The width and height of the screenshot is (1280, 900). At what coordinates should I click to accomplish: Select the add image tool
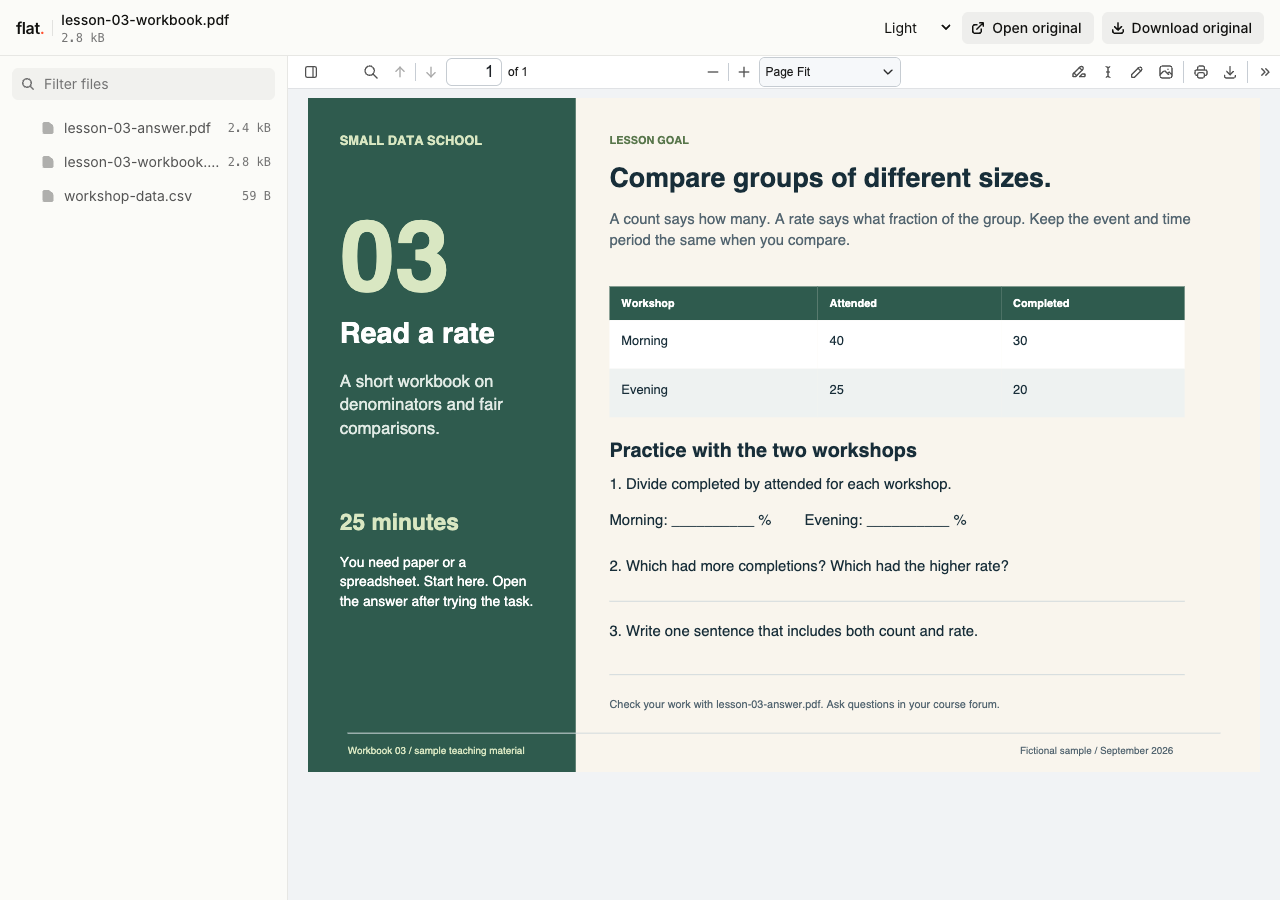pyautogui.click(x=1166, y=72)
